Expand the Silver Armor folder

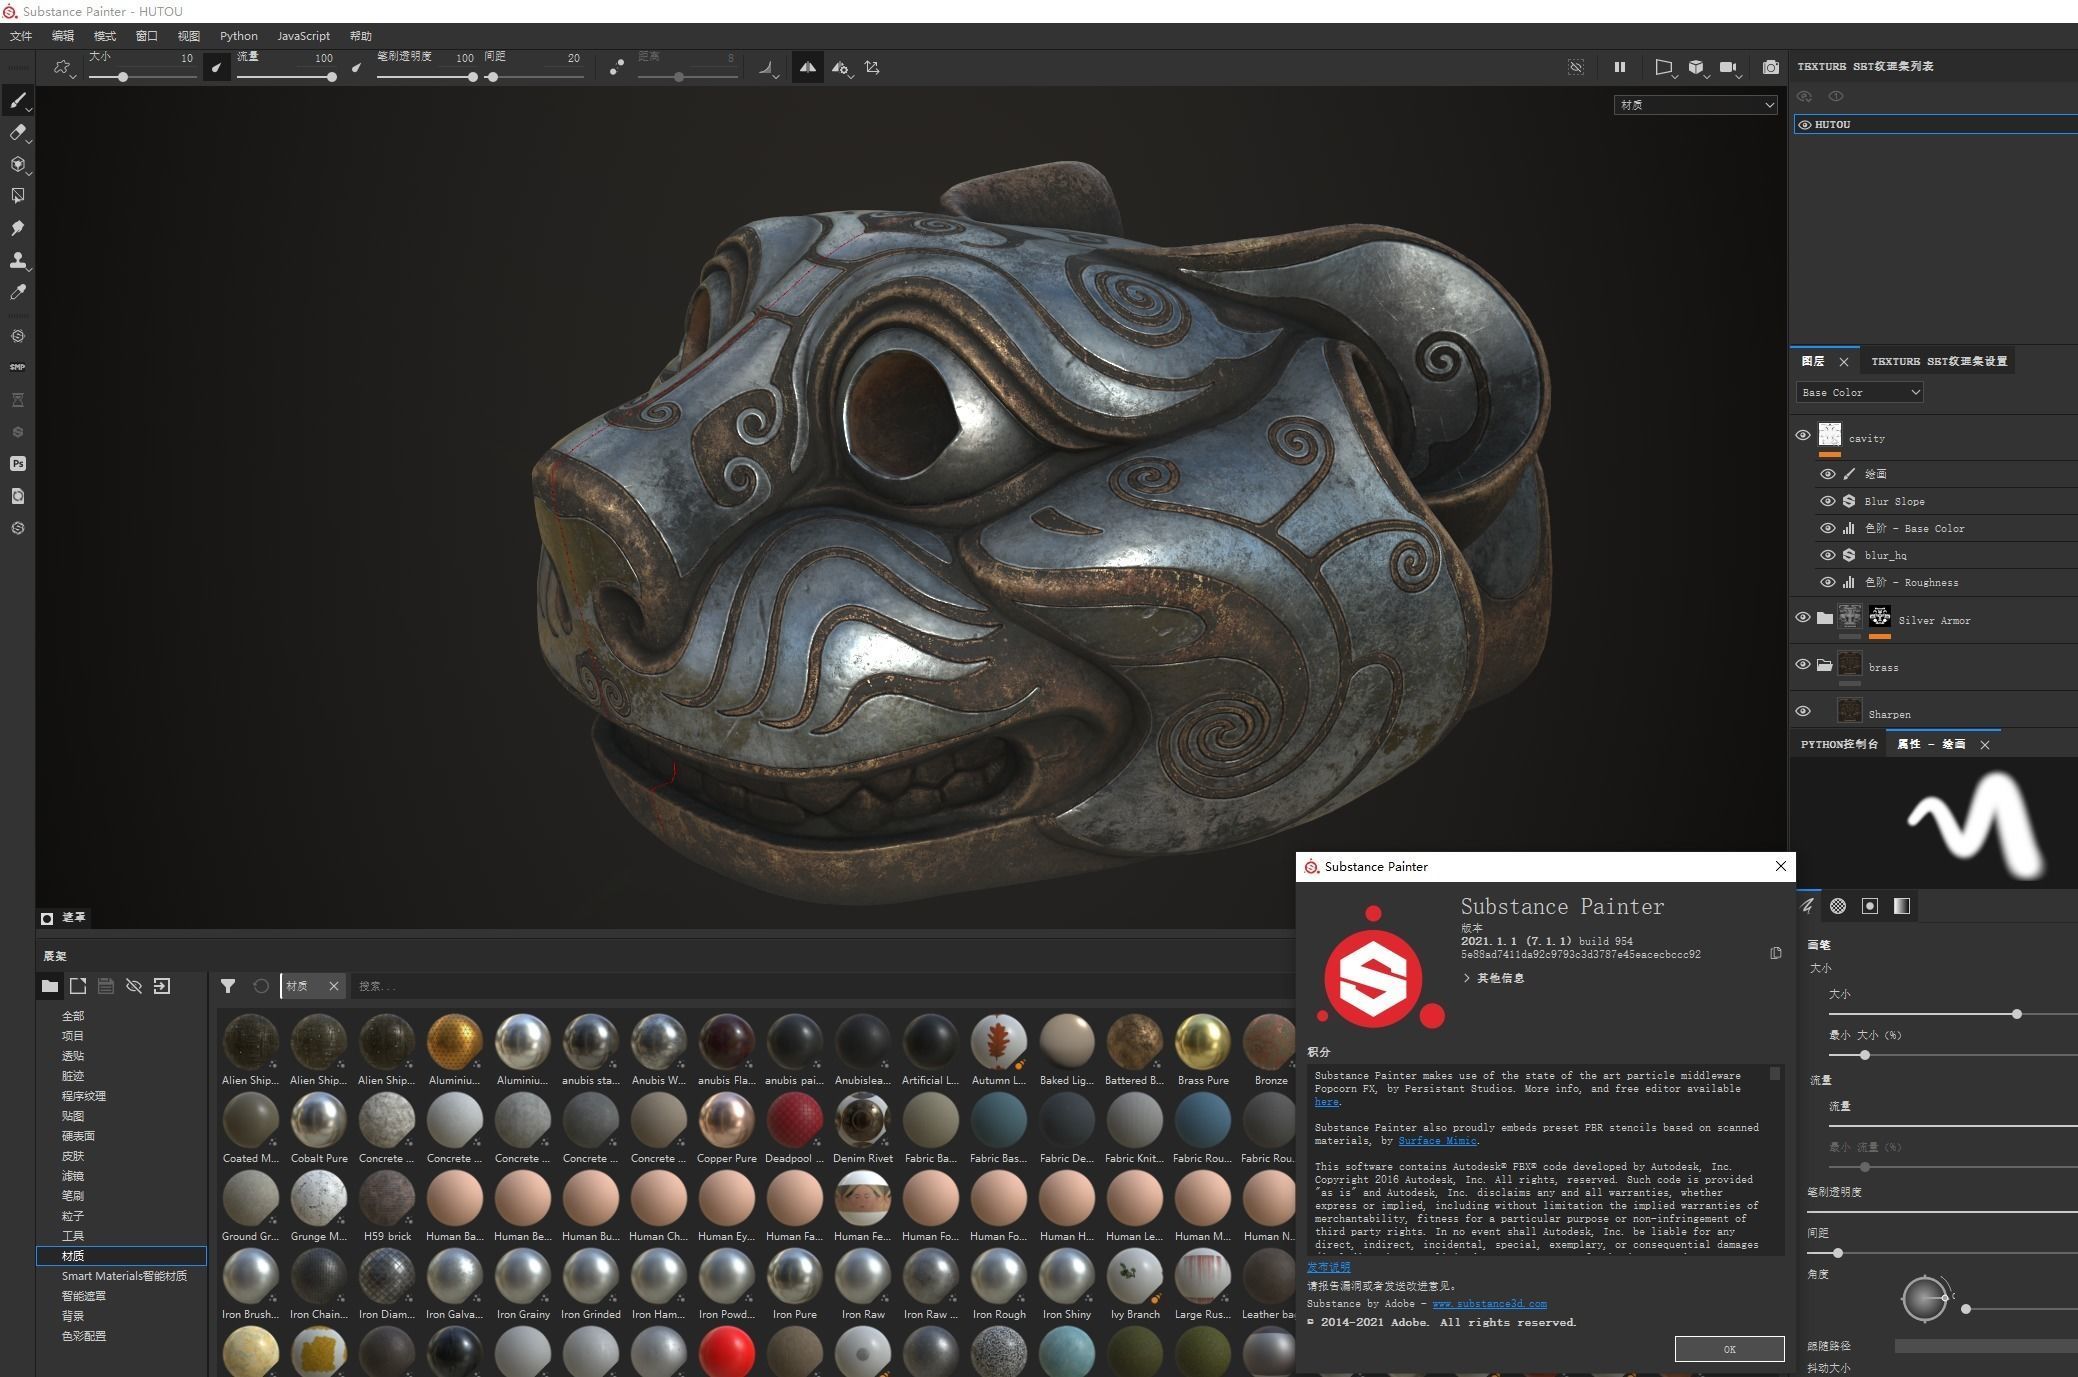pyautogui.click(x=1825, y=618)
